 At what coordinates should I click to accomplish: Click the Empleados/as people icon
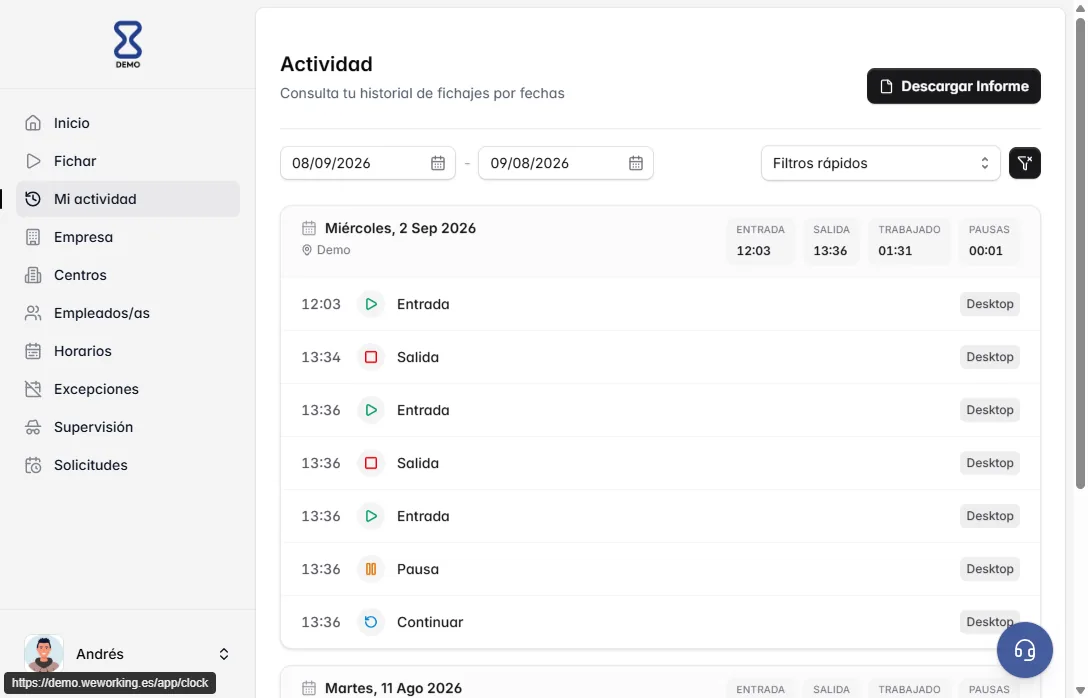33,313
